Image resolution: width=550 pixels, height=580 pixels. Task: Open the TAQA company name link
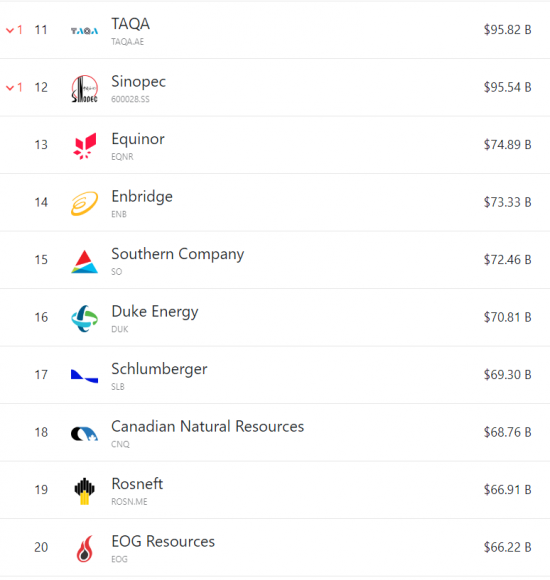[x=131, y=24]
